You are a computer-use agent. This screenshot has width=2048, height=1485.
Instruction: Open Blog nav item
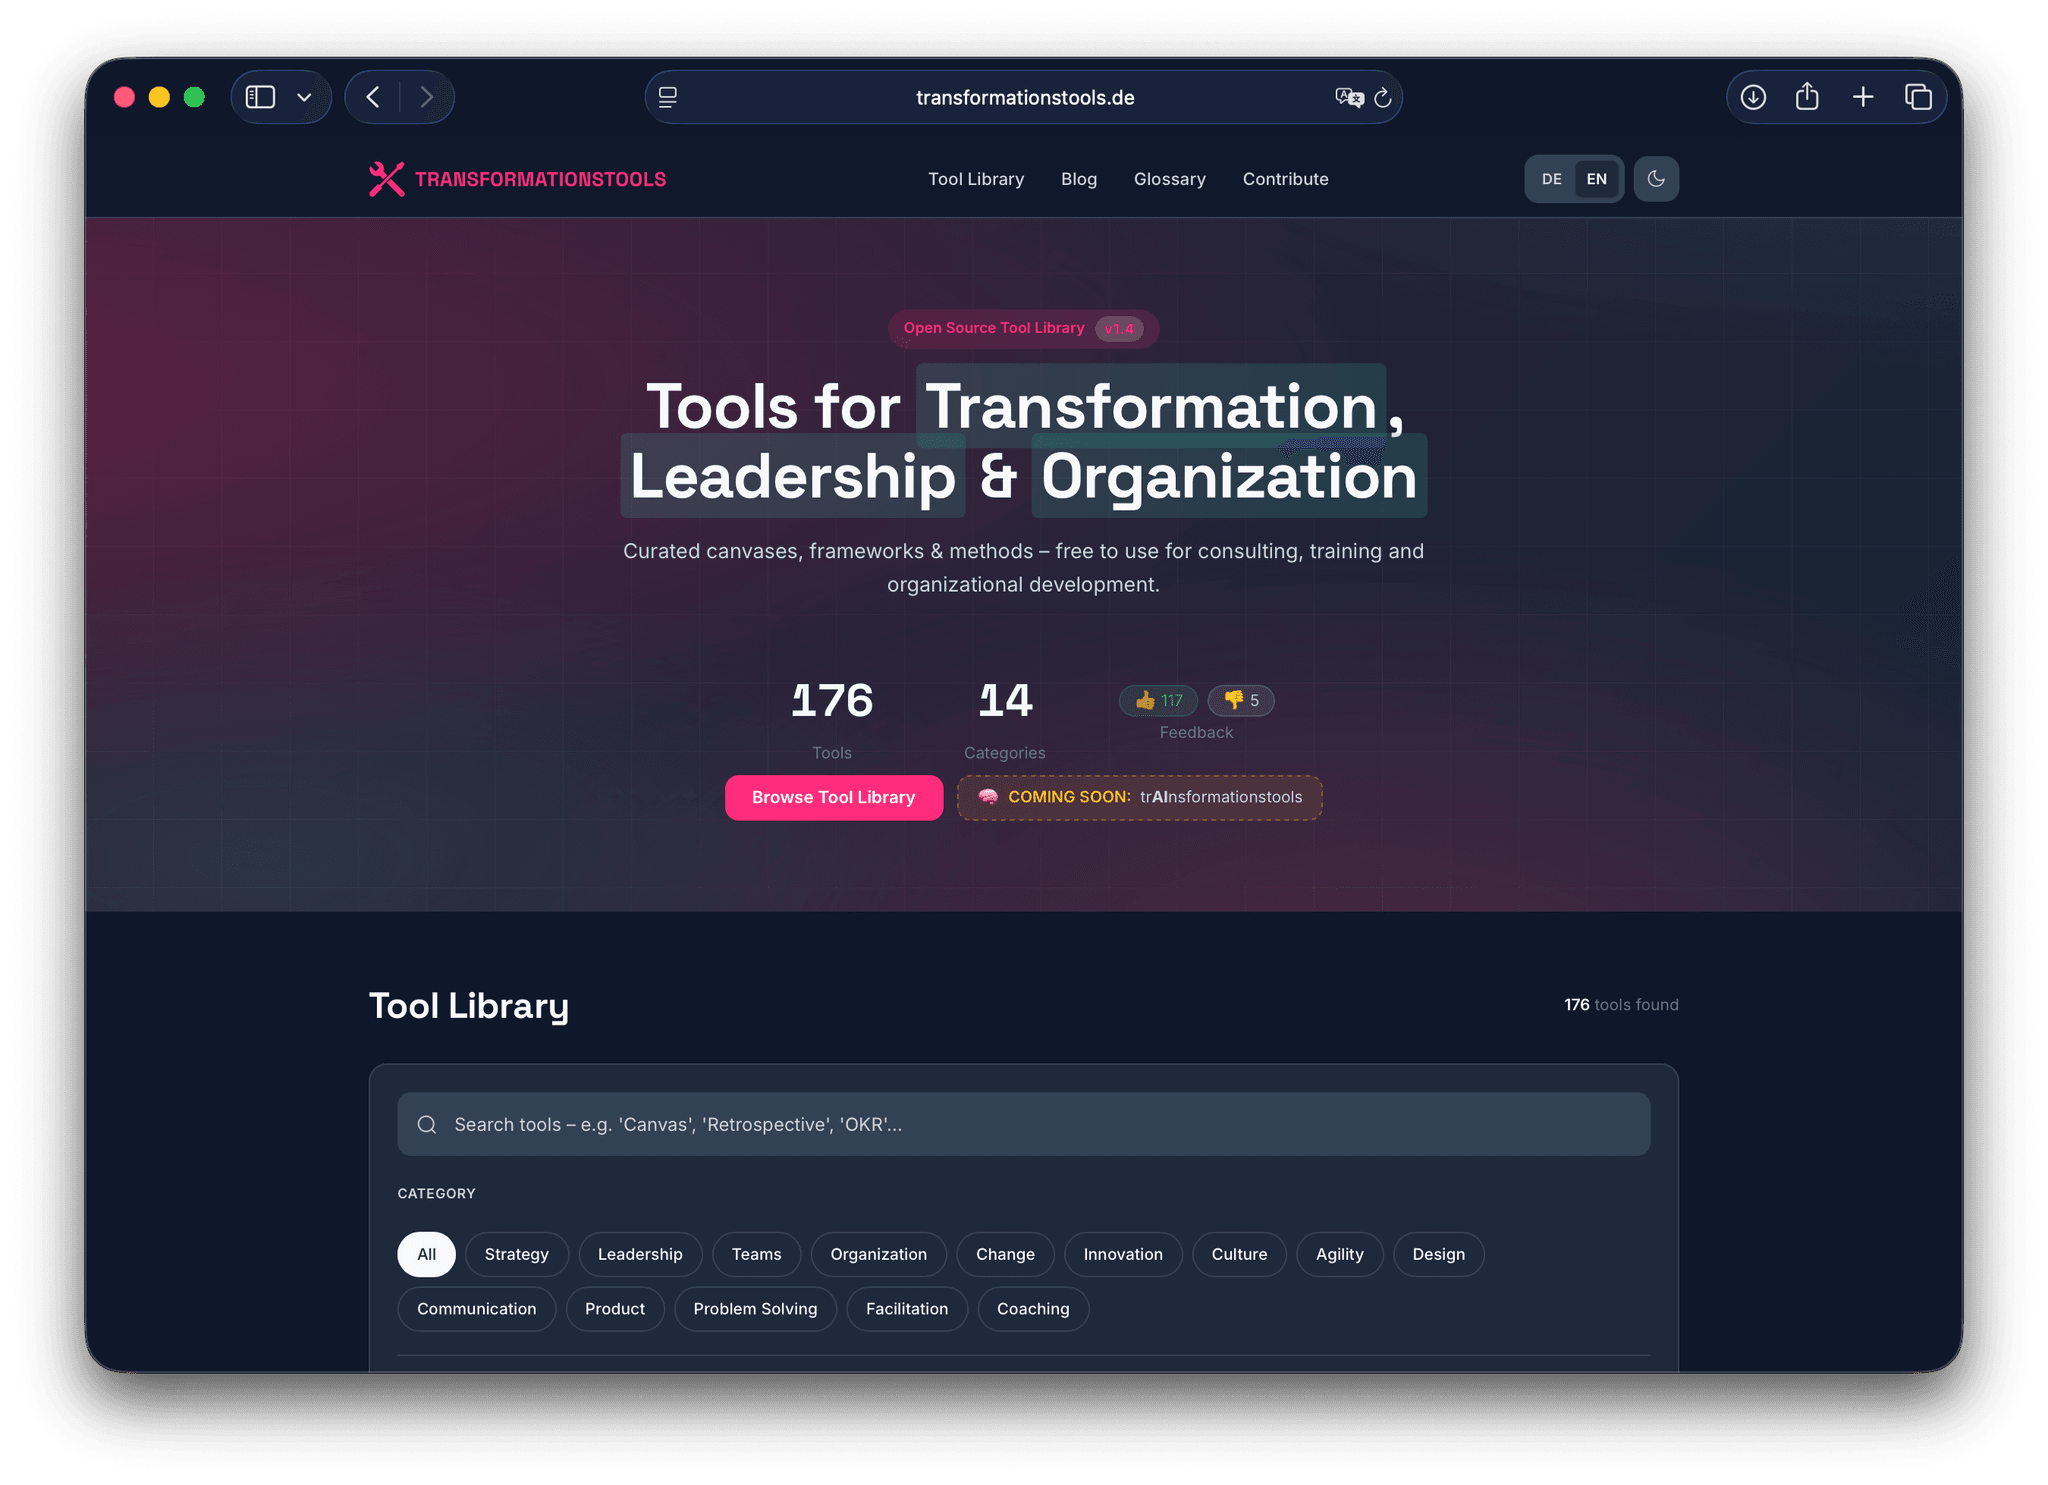[1079, 179]
